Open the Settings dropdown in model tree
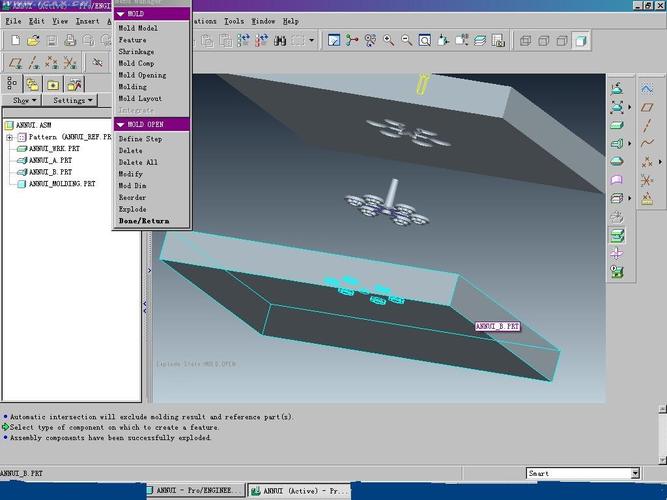Screen dimensions: 667x500 point(70,100)
